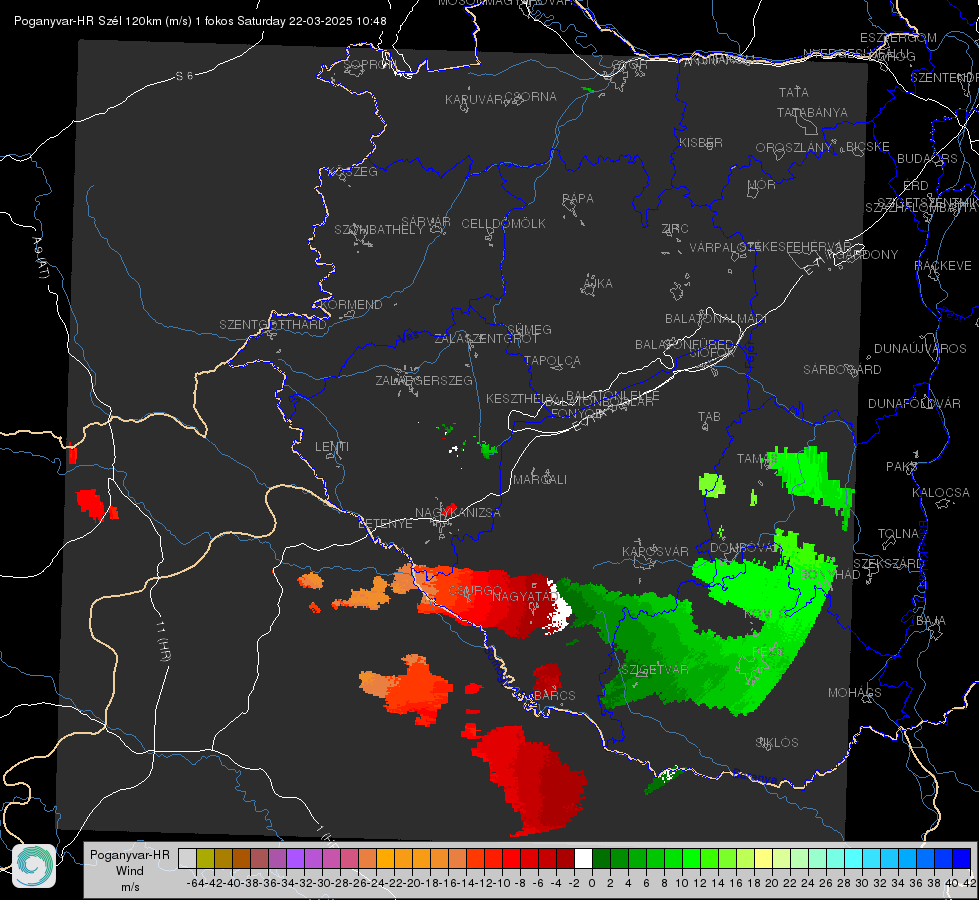Click the ZALAEGERSZEG city label
979x900 pixels.
coord(424,380)
